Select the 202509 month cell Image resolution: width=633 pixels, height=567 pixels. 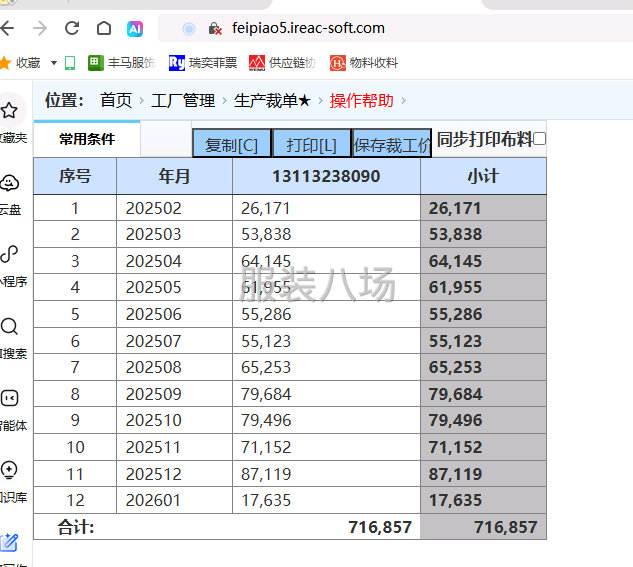pyautogui.click(x=174, y=394)
